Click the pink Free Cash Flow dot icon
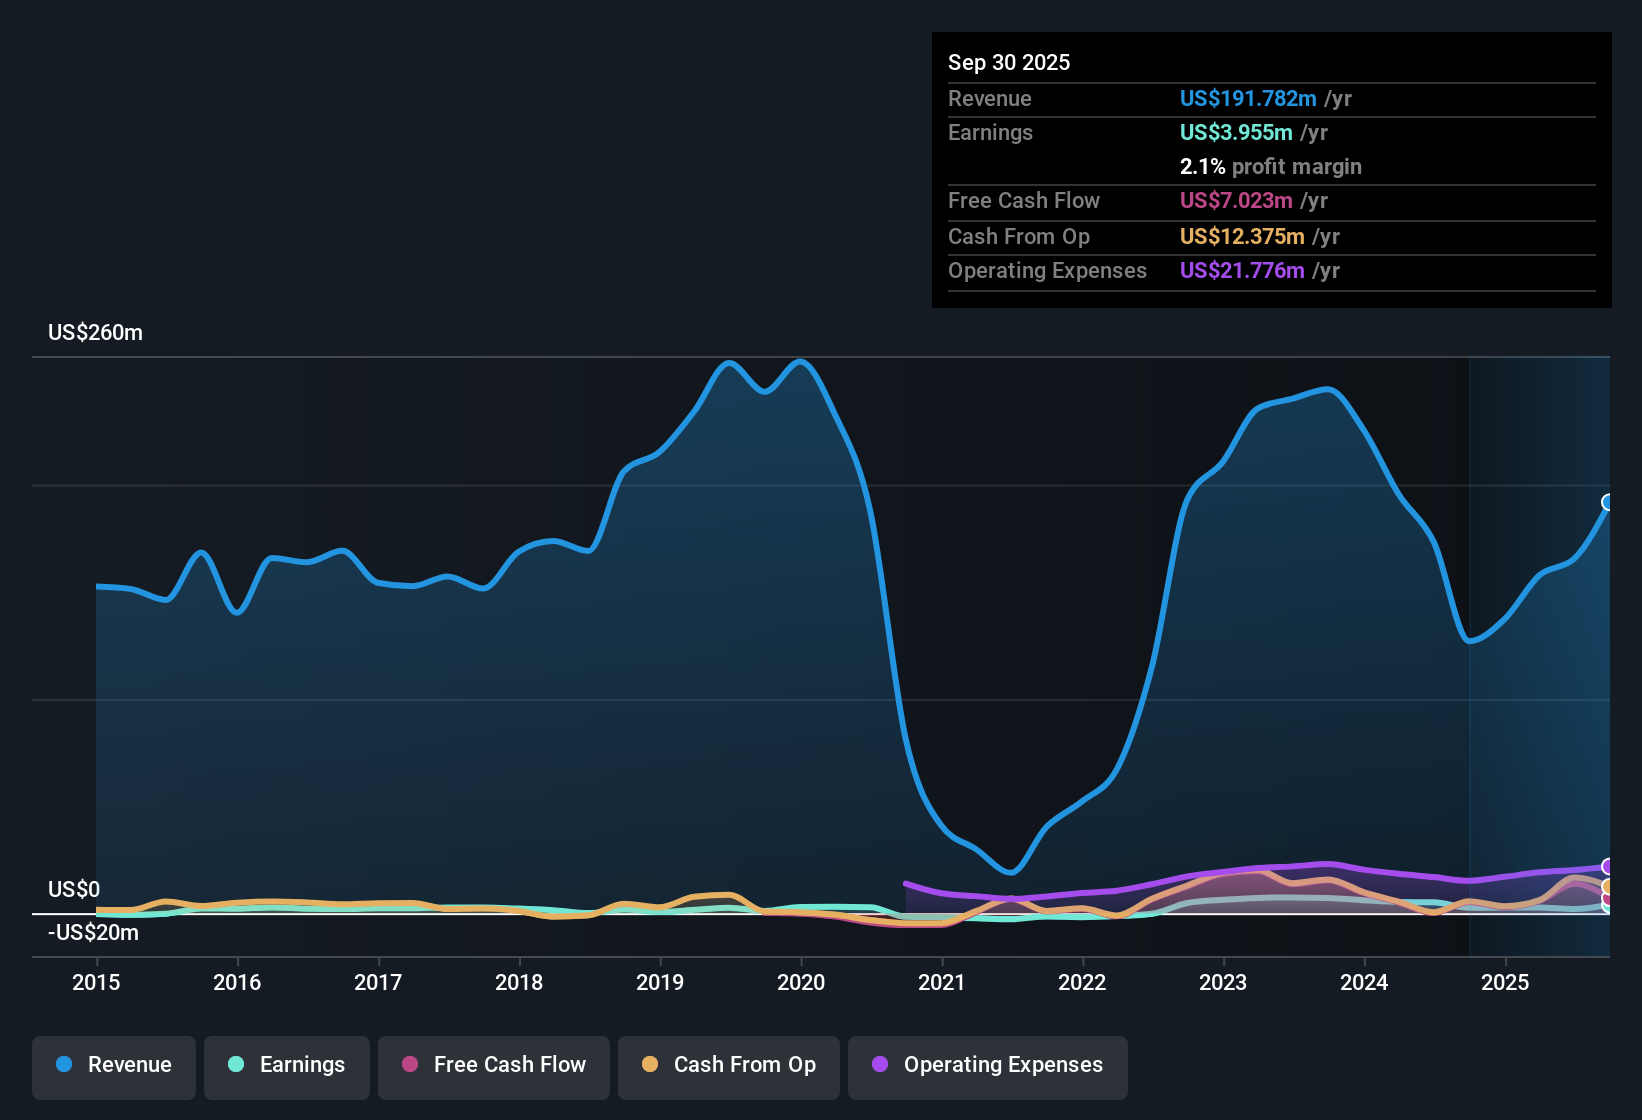Viewport: 1642px width, 1120px height. [x=410, y=1065]
